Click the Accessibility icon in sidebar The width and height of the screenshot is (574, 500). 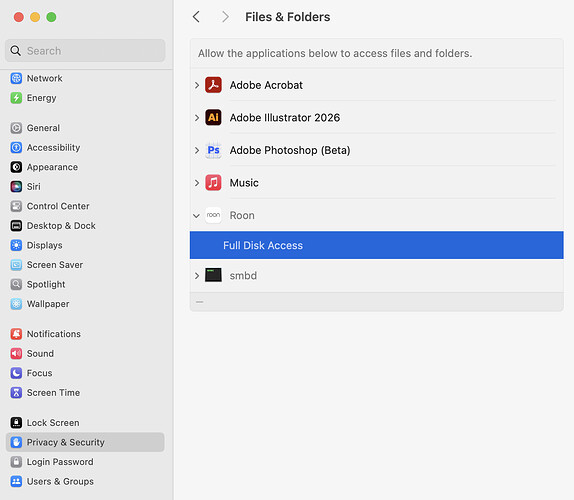pyautogui.click(x=16, y=148)
